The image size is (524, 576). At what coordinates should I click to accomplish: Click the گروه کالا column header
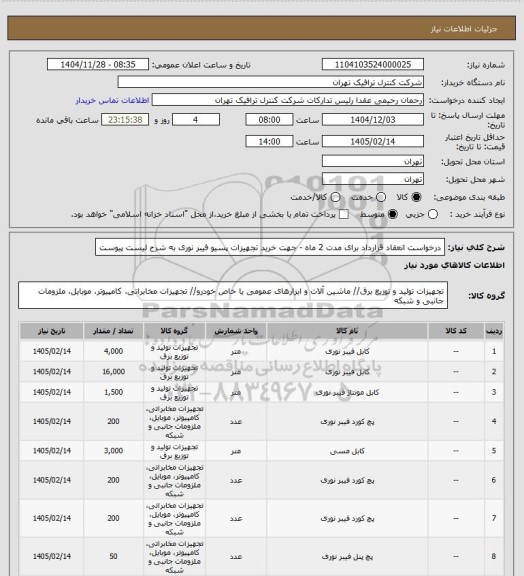coord(174,331)
